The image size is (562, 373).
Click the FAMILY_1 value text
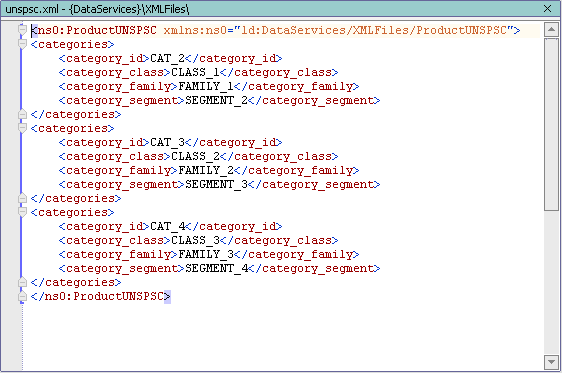[206, 86]
